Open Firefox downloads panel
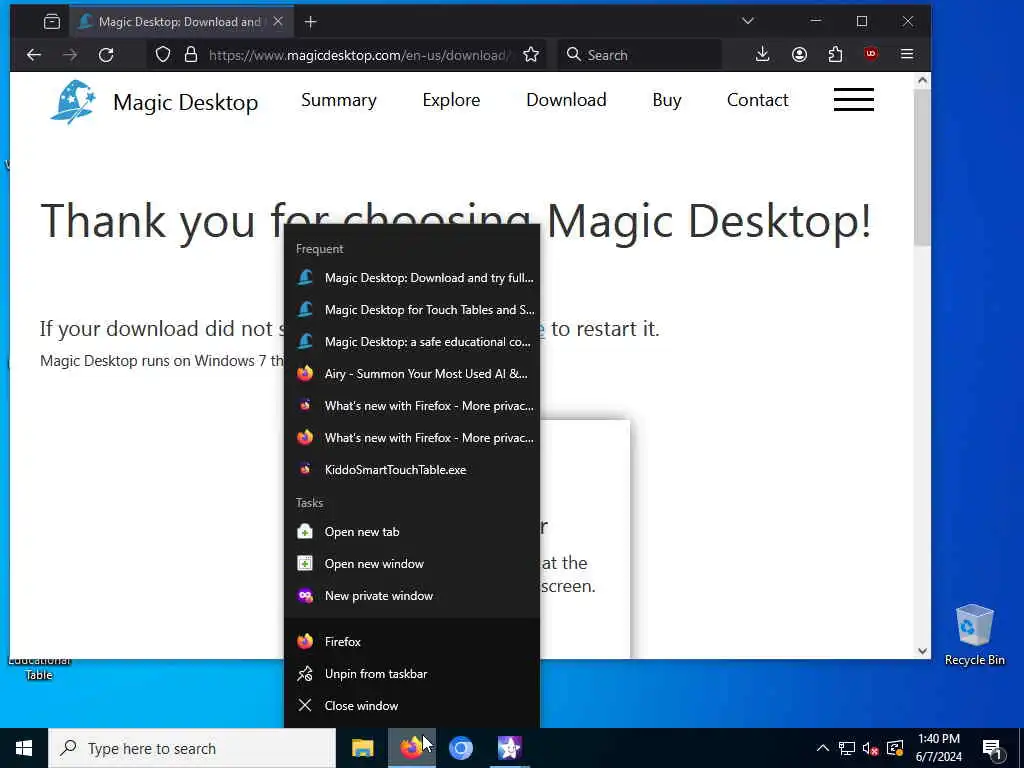This screenshot has height=768, width=1024. click(x=762, y=54)
